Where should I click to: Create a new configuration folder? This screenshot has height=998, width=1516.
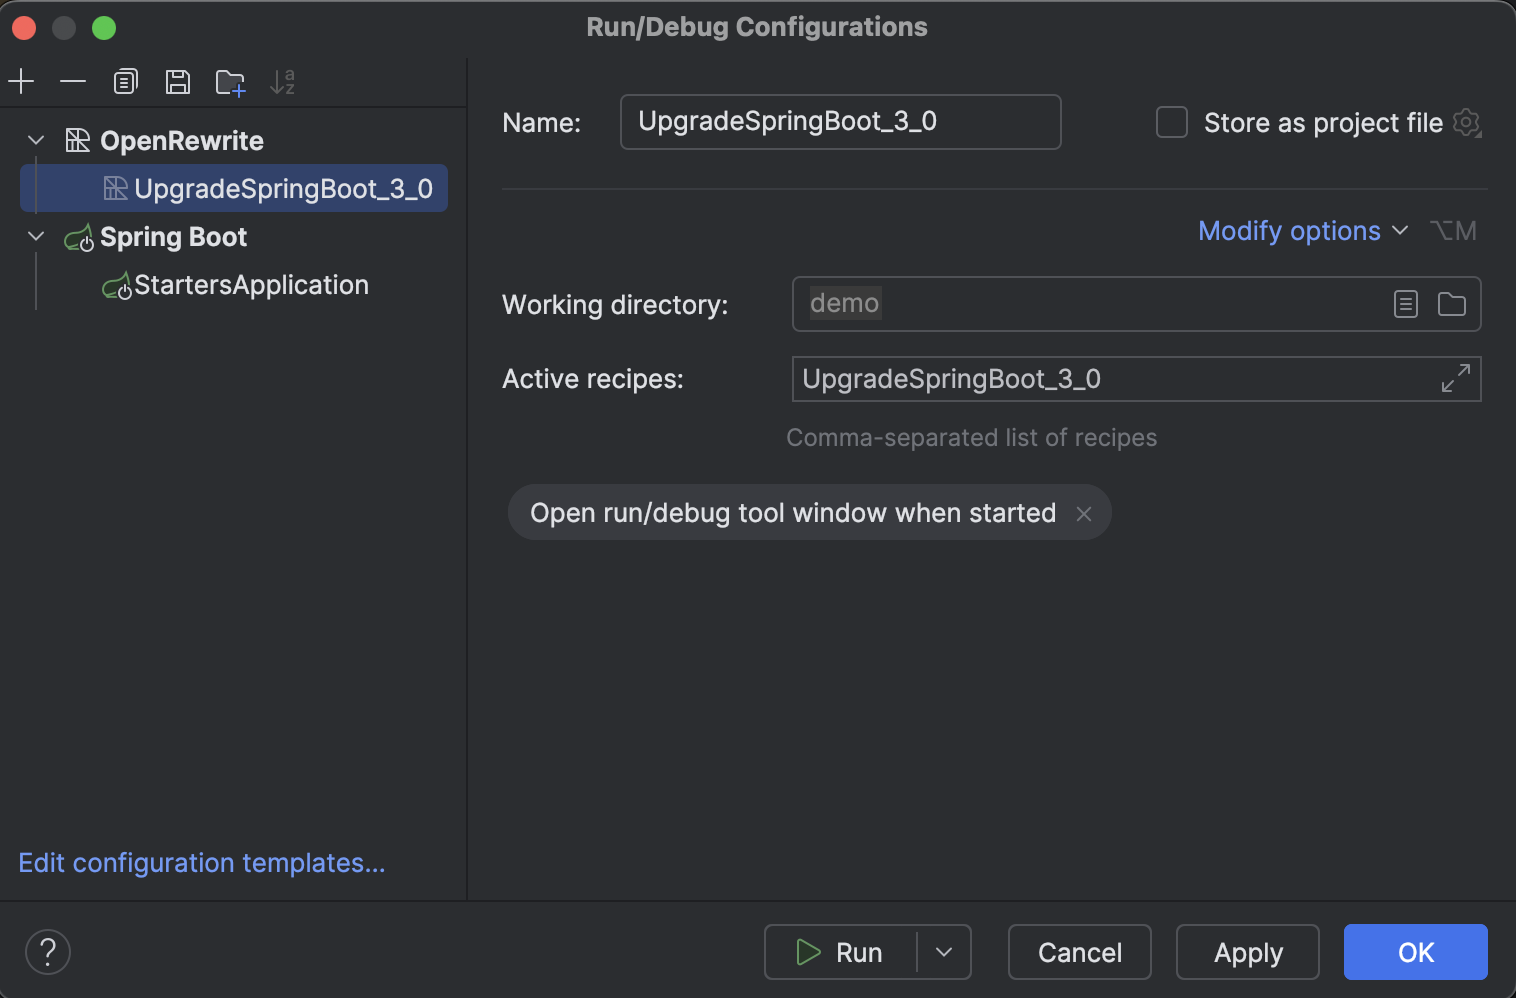pyautogui.click(x=230, y=81)
